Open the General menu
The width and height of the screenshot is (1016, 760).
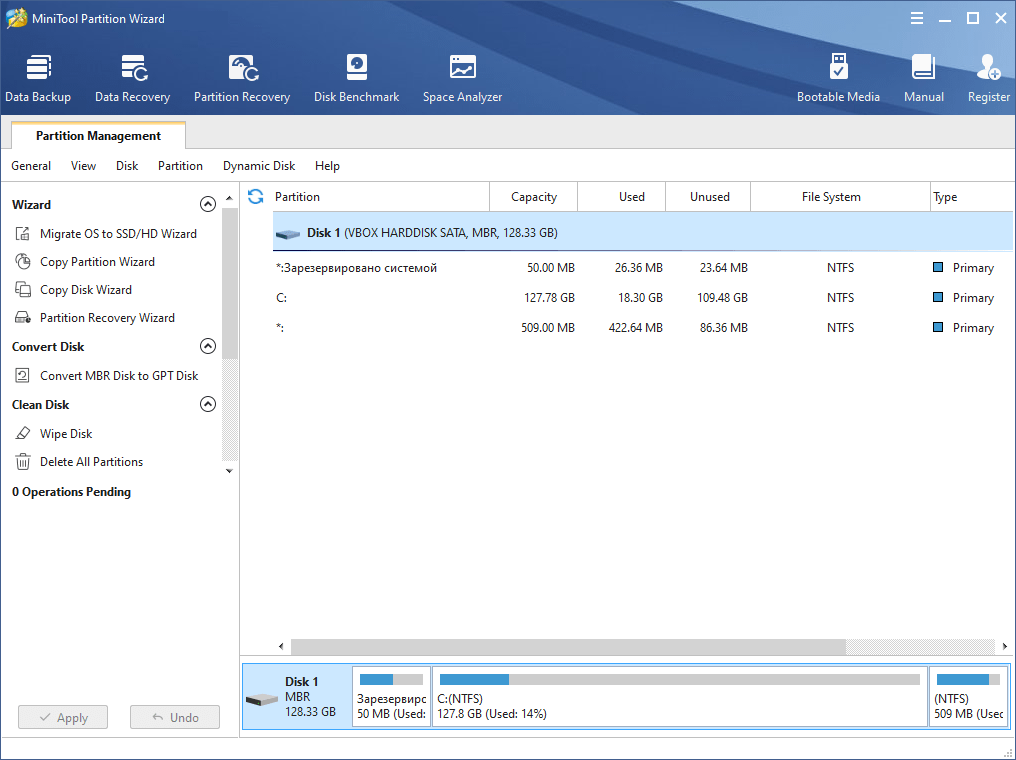(31, 166)
